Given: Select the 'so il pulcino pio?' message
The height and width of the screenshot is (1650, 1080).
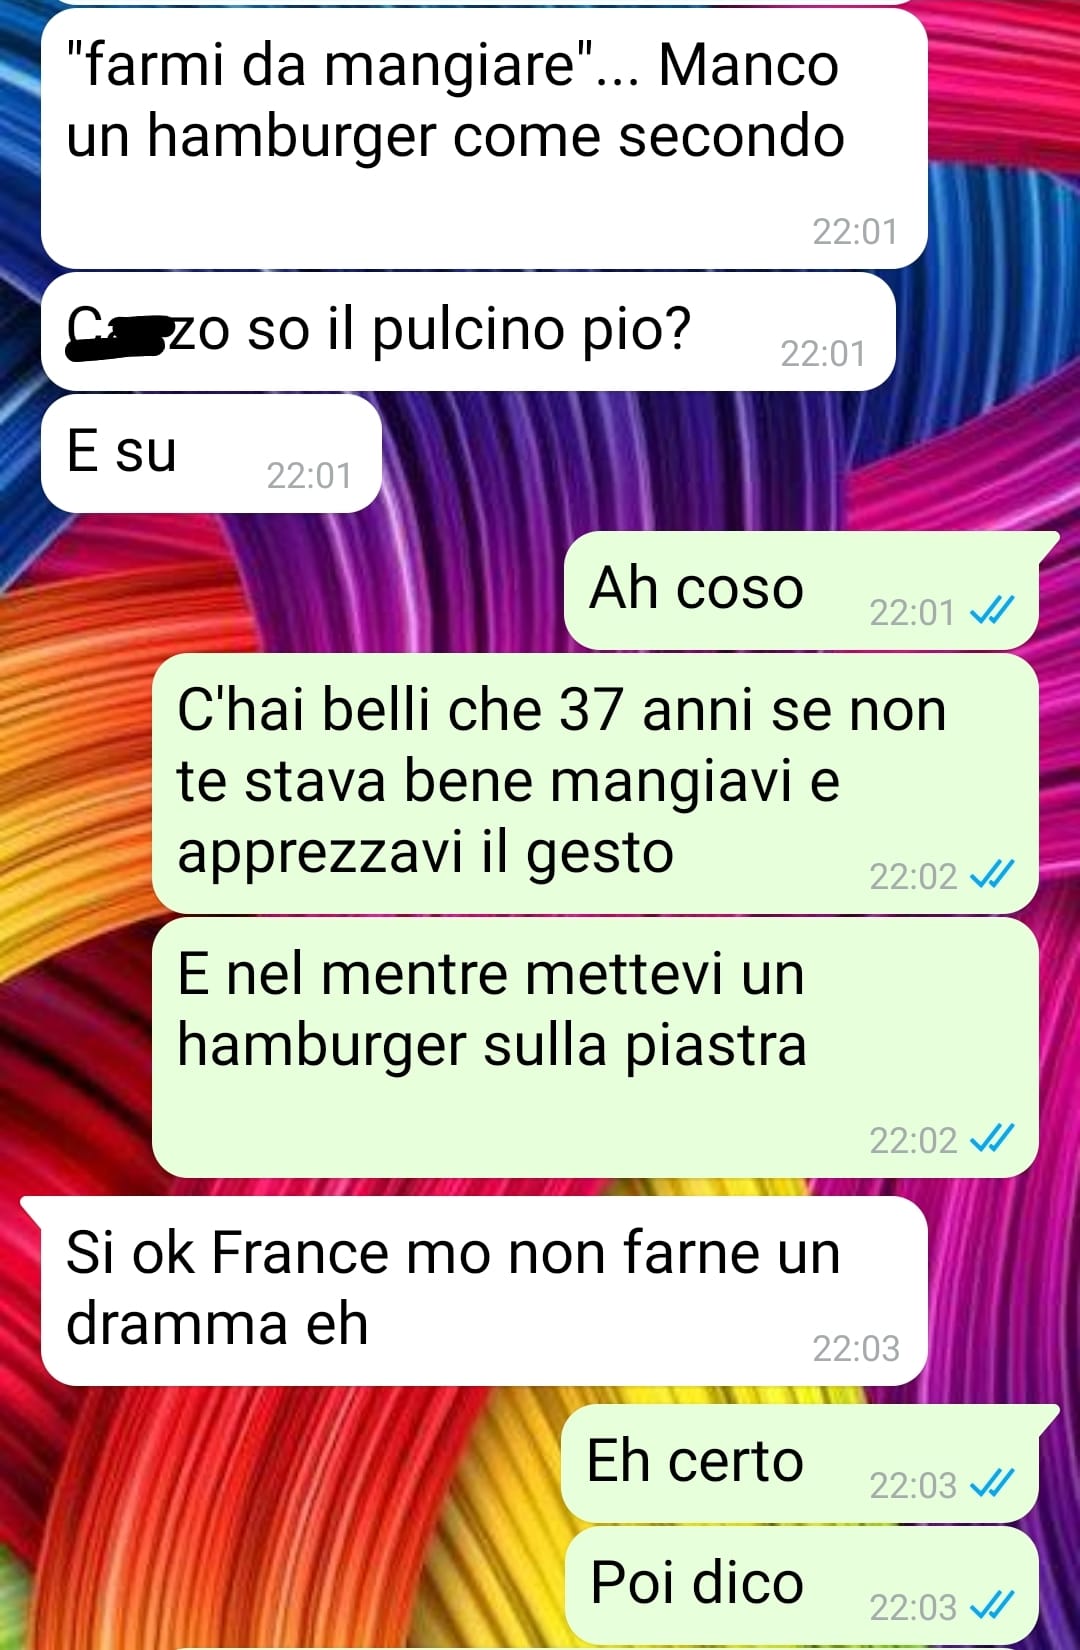Looking at the screenshot, I should pos(468,332).
